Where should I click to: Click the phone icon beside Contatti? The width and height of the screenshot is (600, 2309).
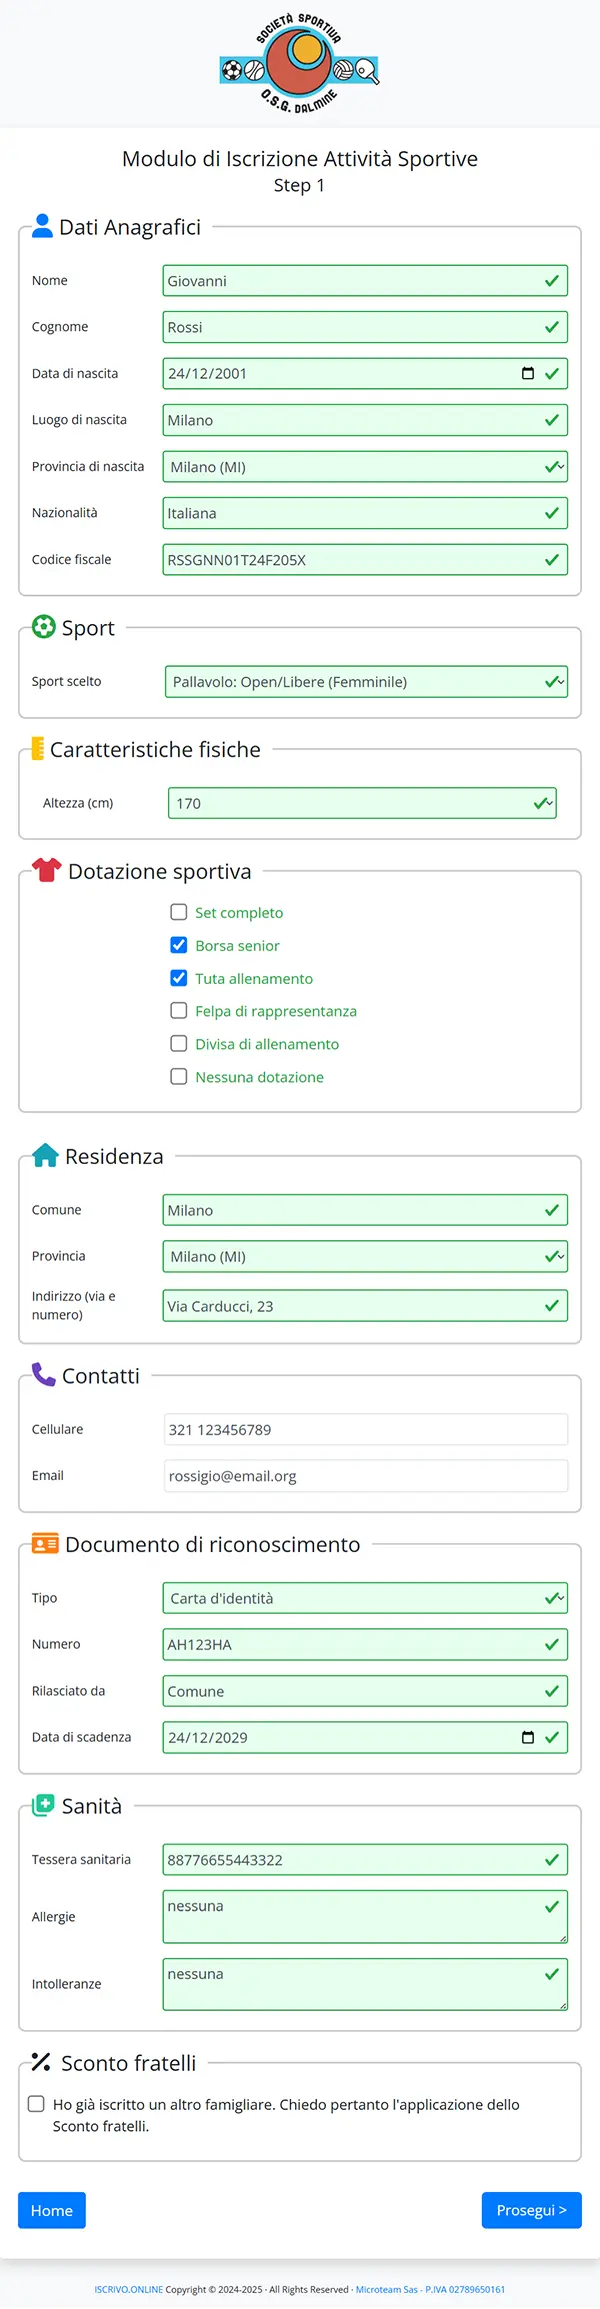(43, 1375)
